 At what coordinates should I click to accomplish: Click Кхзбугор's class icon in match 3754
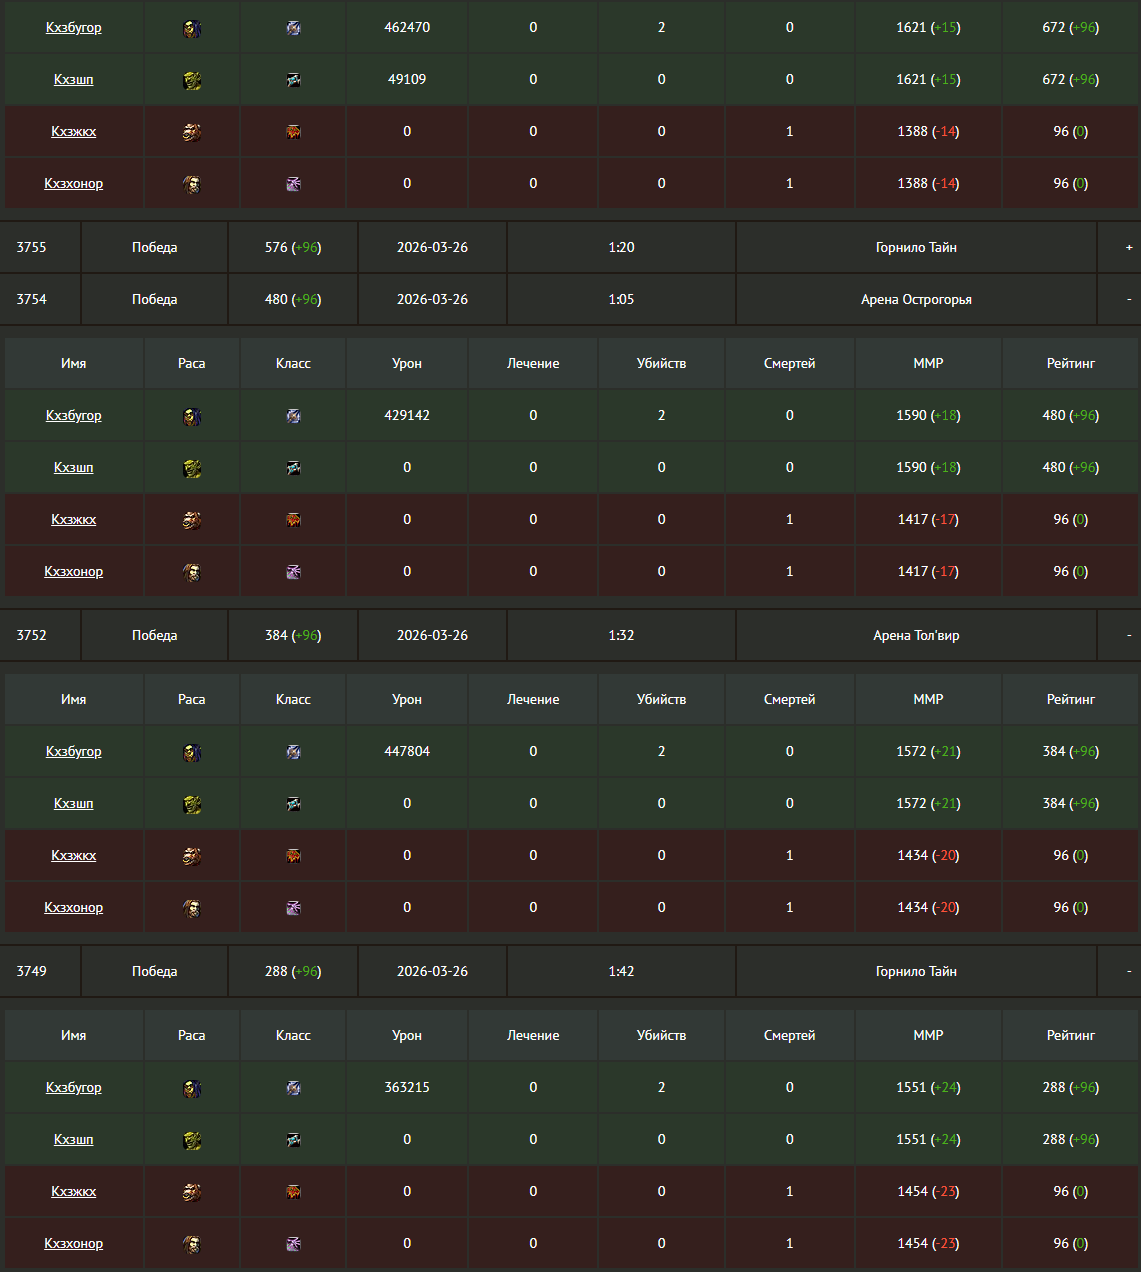click(x=293, y=416)
